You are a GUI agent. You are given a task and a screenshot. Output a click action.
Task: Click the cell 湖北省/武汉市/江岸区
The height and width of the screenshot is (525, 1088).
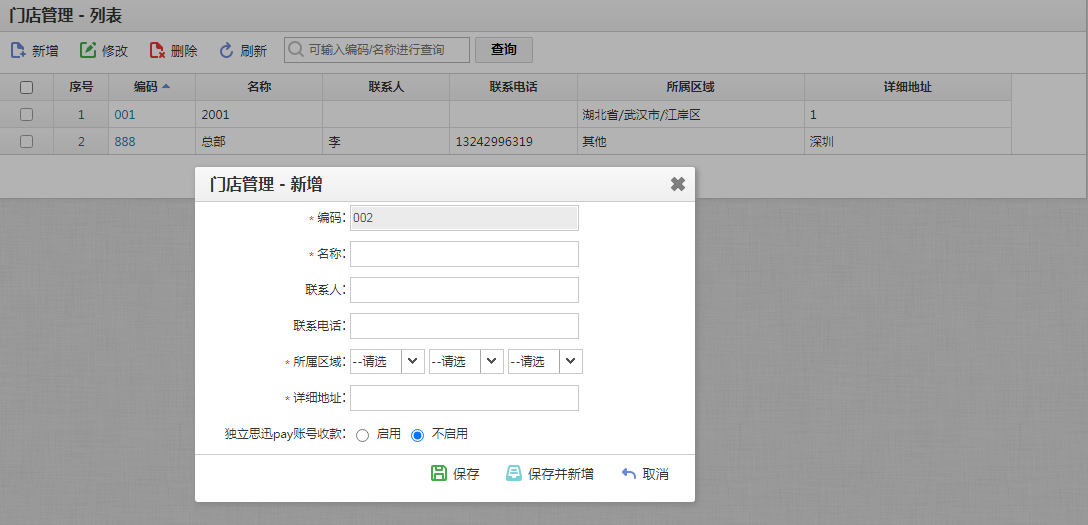690,114
